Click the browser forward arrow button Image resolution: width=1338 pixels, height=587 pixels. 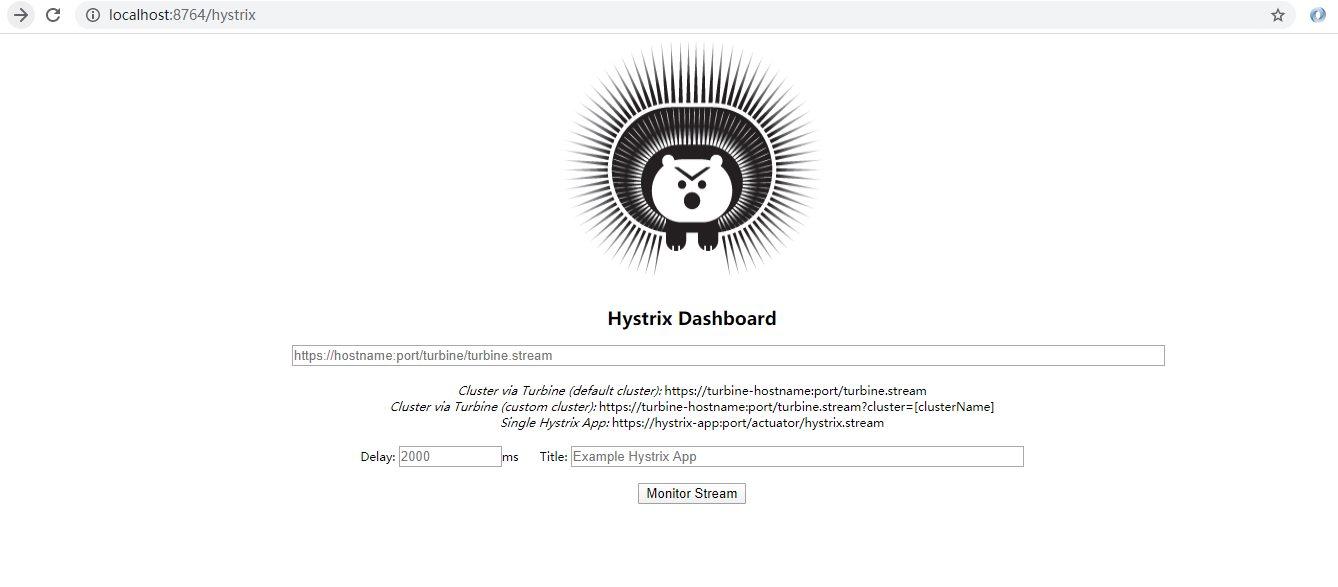(x=21, y=15)
